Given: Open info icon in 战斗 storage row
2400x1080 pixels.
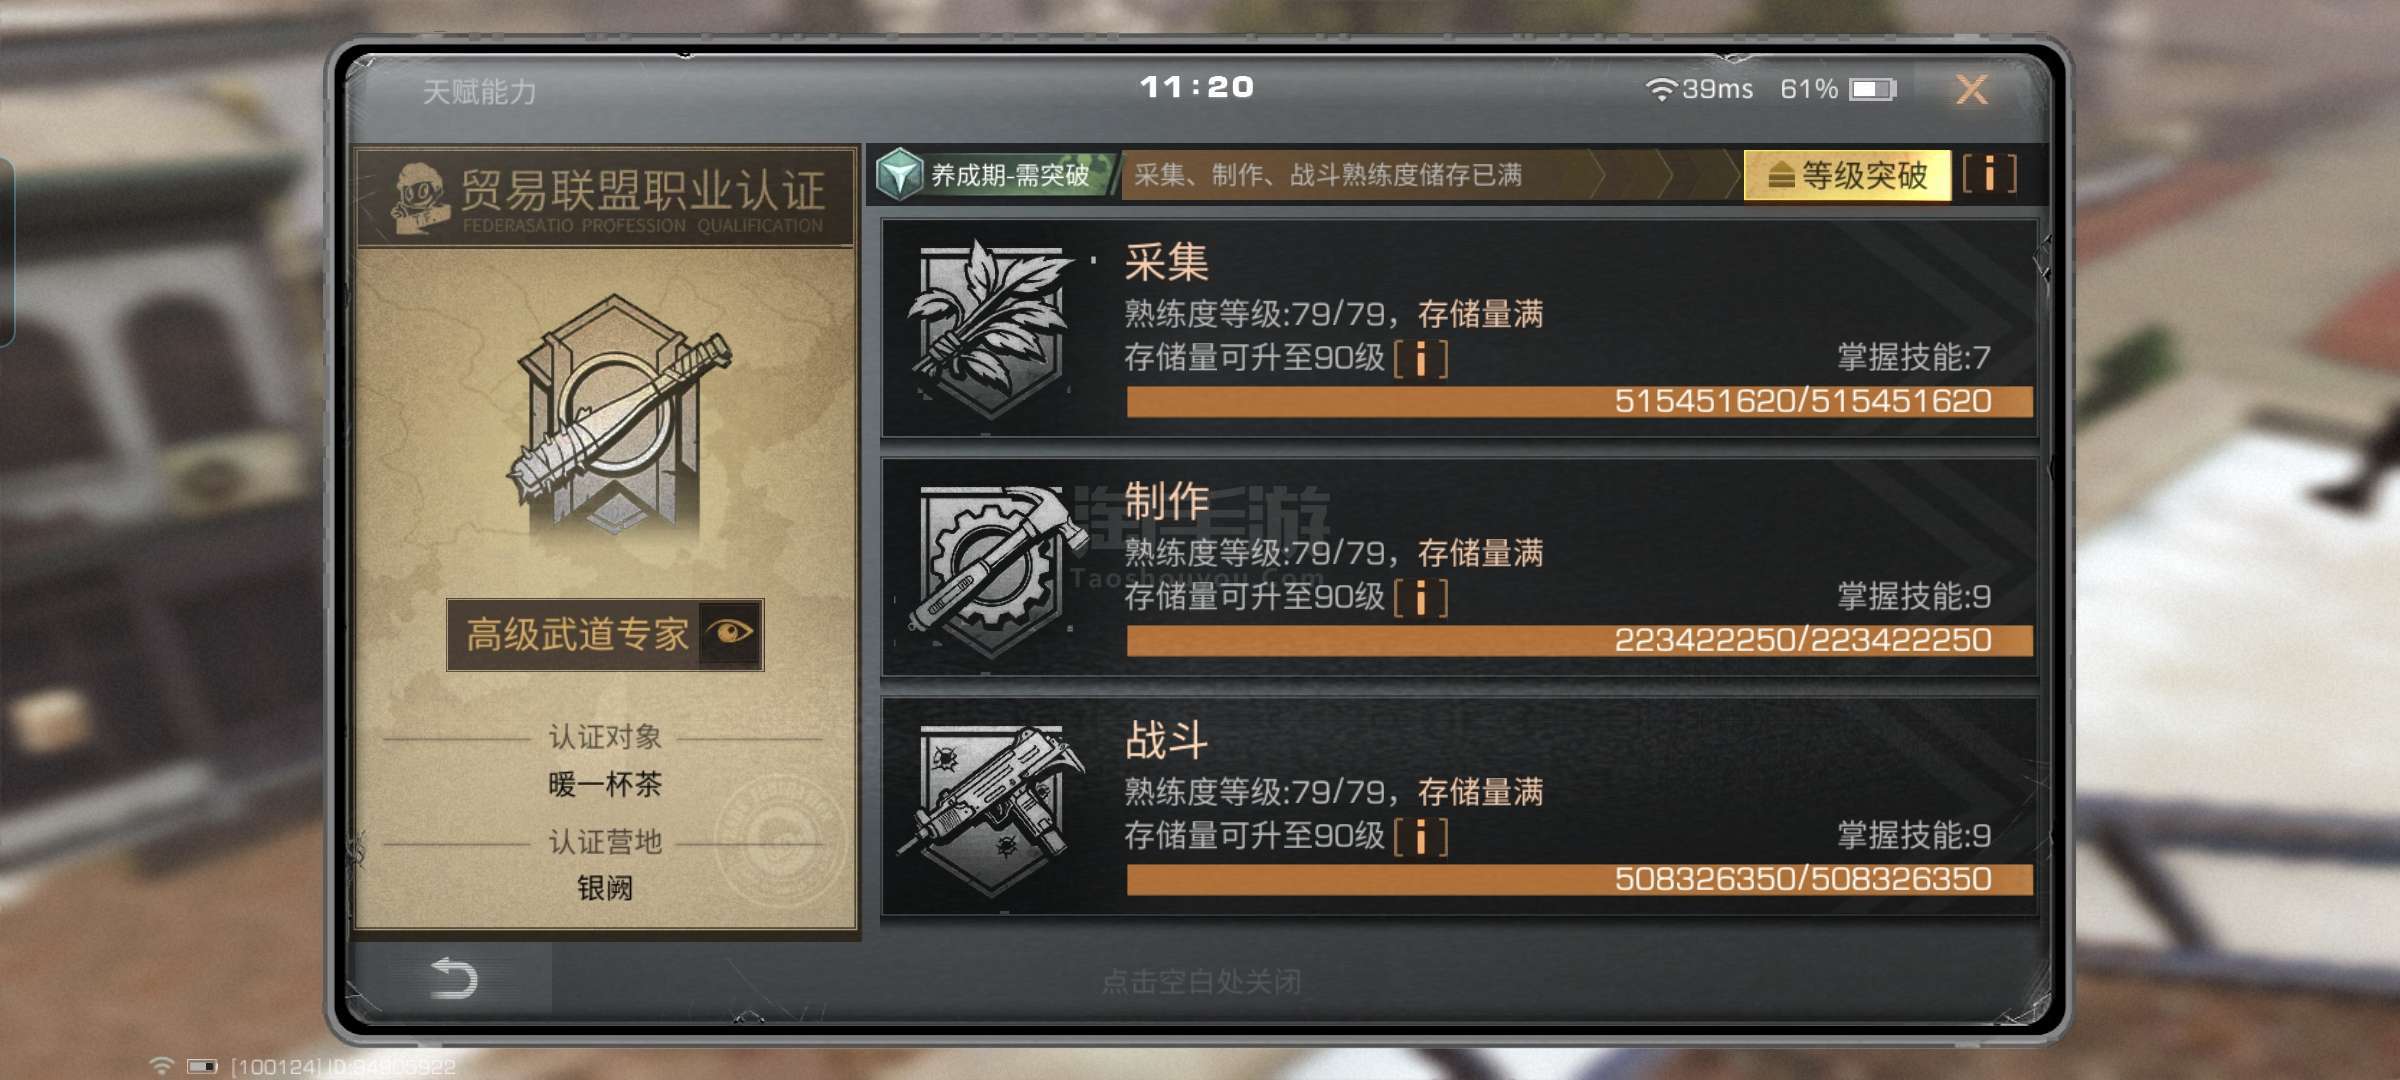Looking at the screenshot, I should pos(1421,837).
